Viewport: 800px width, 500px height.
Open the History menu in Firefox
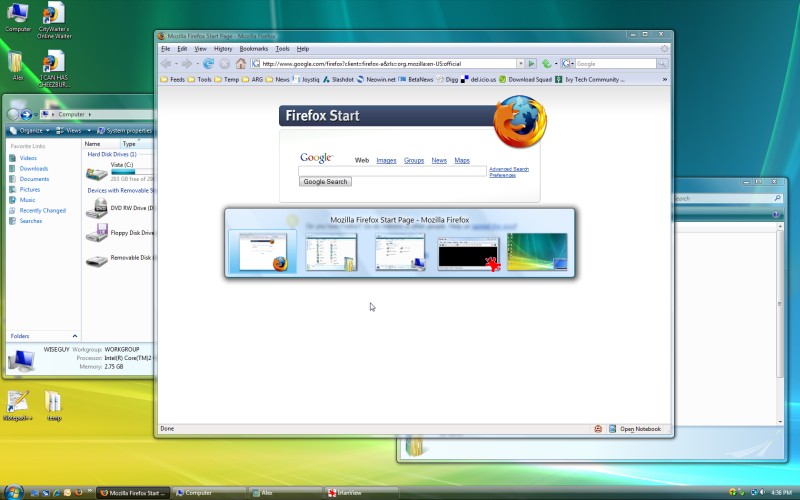coord(223,49)
